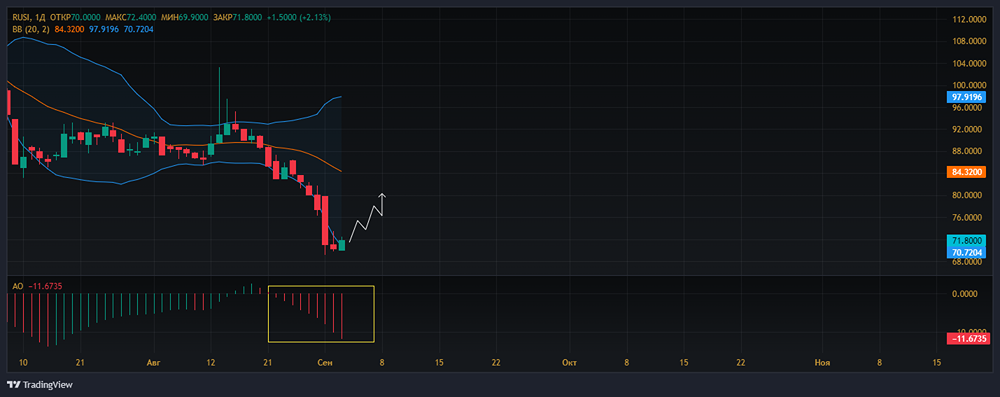Screen dimensions: 1000x397
Task: Click the 68.0000 price scale label
Action: pyautogui.click(x=968, y=262)
